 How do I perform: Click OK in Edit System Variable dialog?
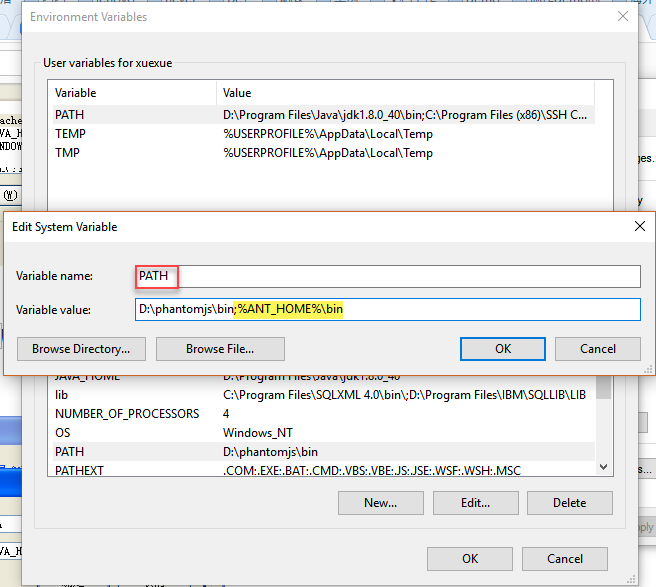[x=502, y=349]
